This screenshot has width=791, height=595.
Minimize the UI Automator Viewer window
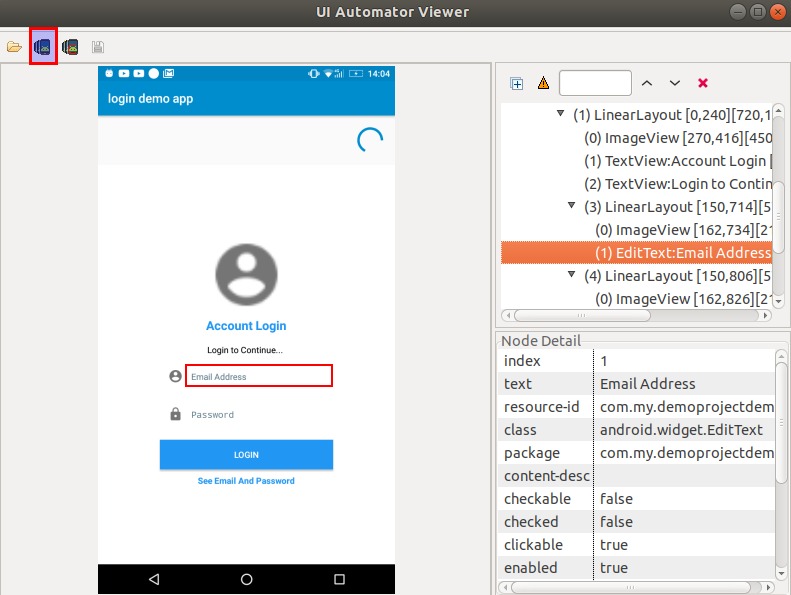pyautogui.click(x=738, y=12)
